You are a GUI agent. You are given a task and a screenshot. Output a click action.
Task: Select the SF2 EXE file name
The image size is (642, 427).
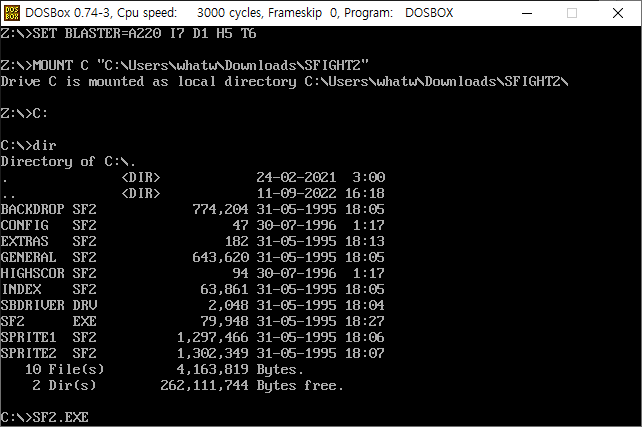tap(48, 321)
